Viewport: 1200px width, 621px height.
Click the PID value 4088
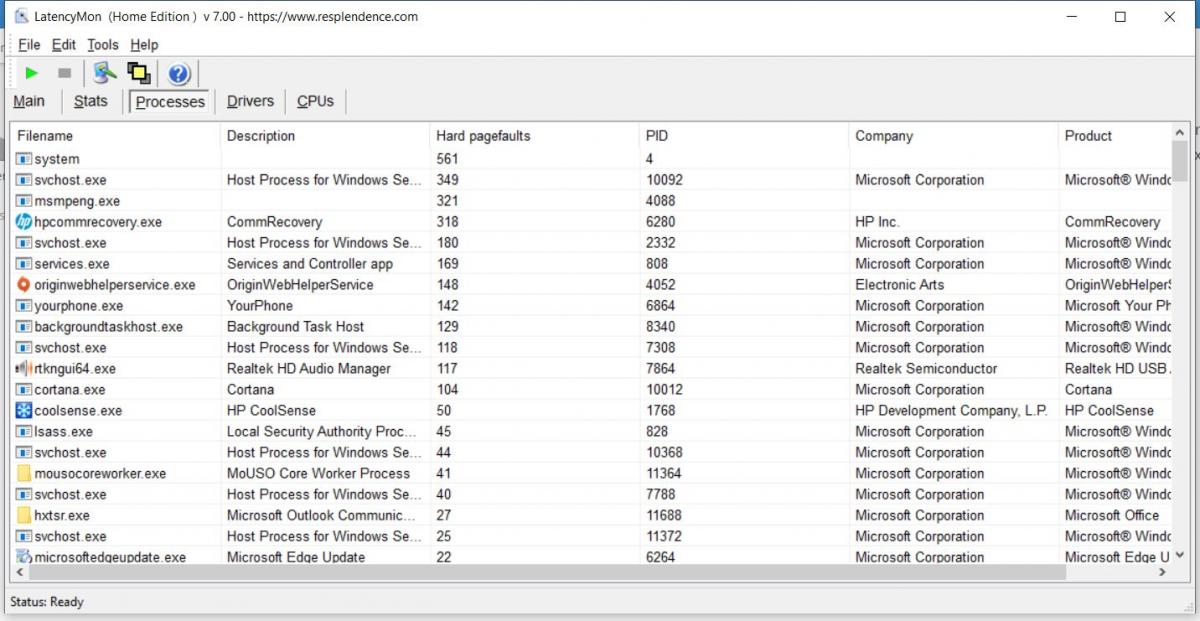tap(662, 201)
